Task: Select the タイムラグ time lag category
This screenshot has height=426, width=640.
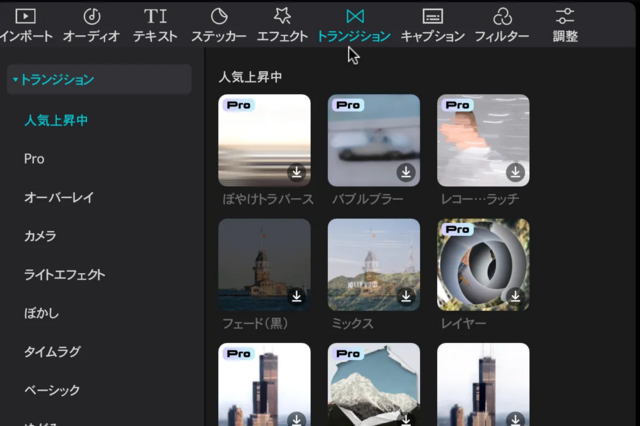Action: tap(53, 352)
